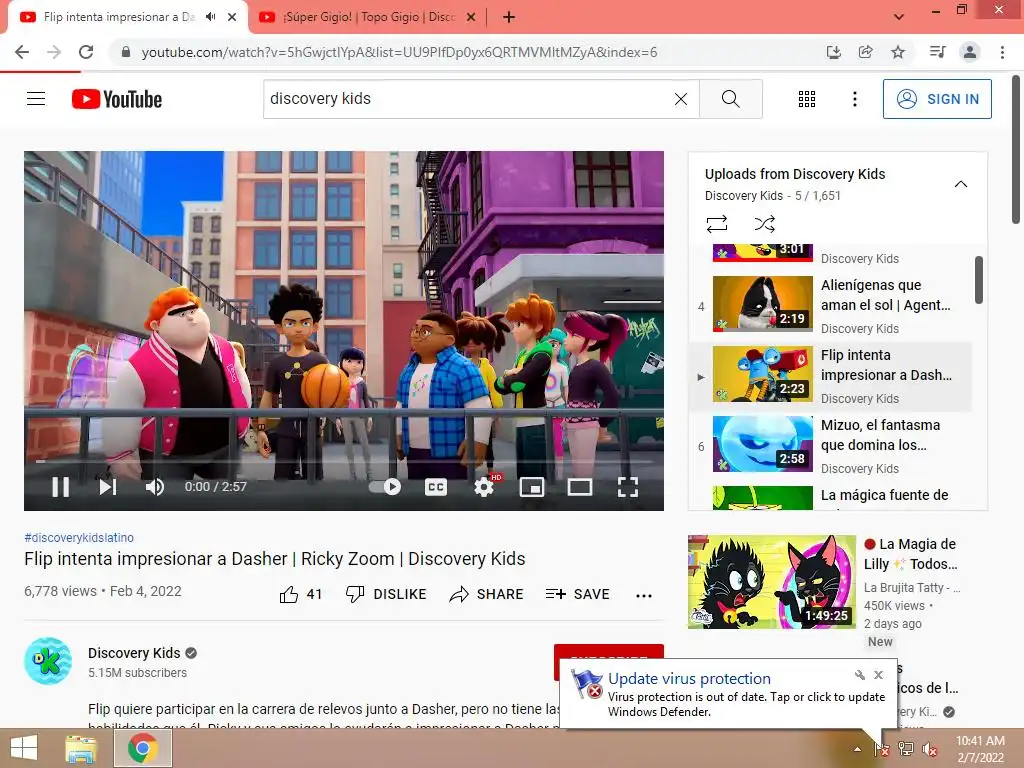1024x768 pixels.
Task: Open the player settings gear
Action: click(x=484, y=487)
